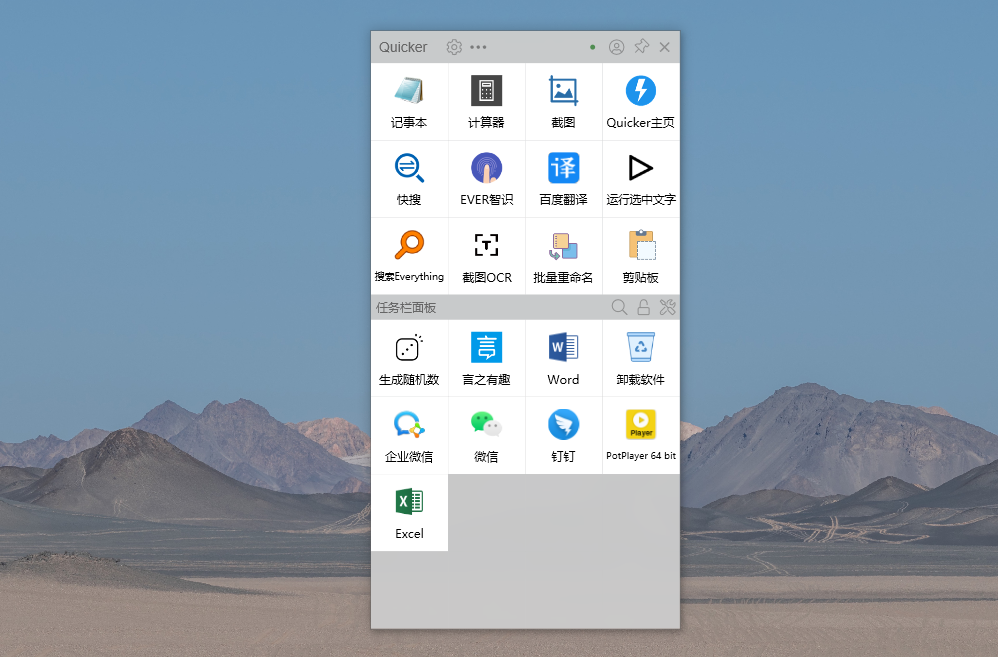Close the Quicker panel

[x=664, y=47]
